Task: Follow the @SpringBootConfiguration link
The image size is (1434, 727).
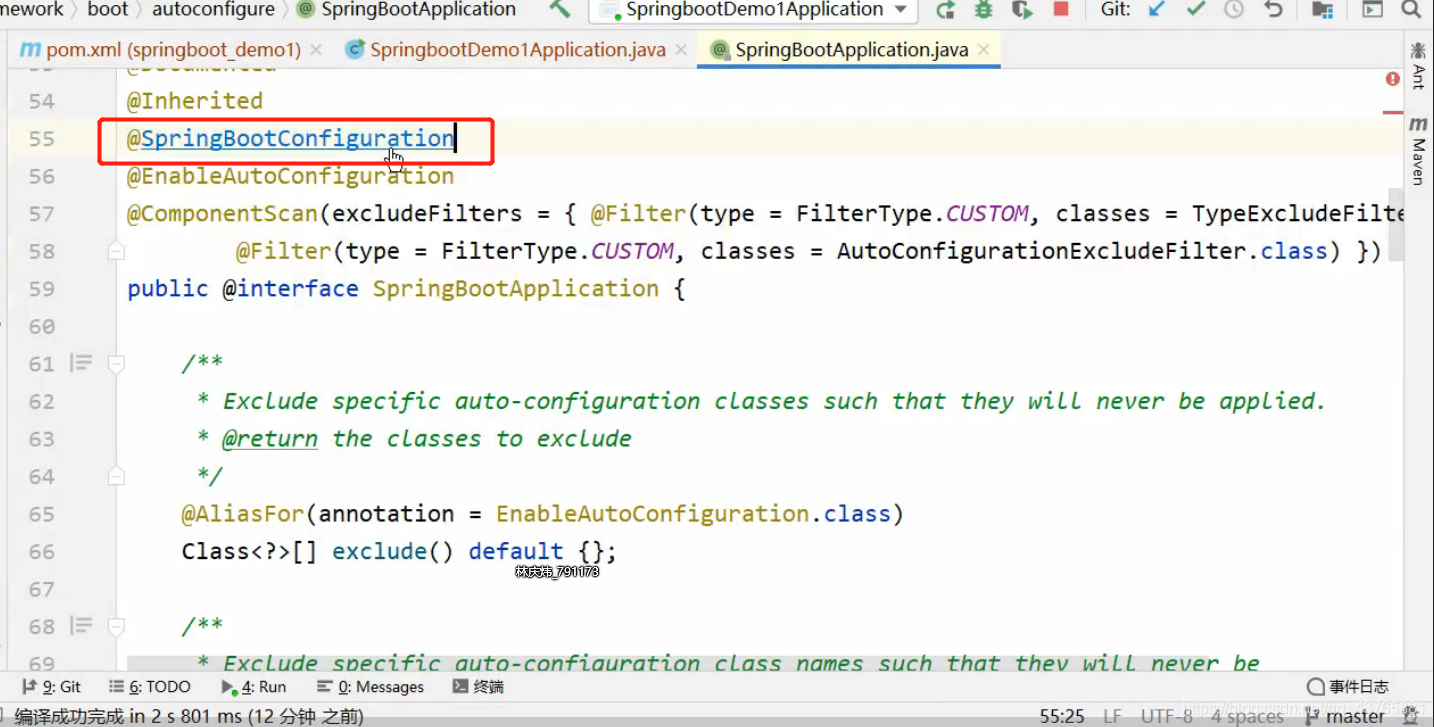Action: click(x=290, y=139)
